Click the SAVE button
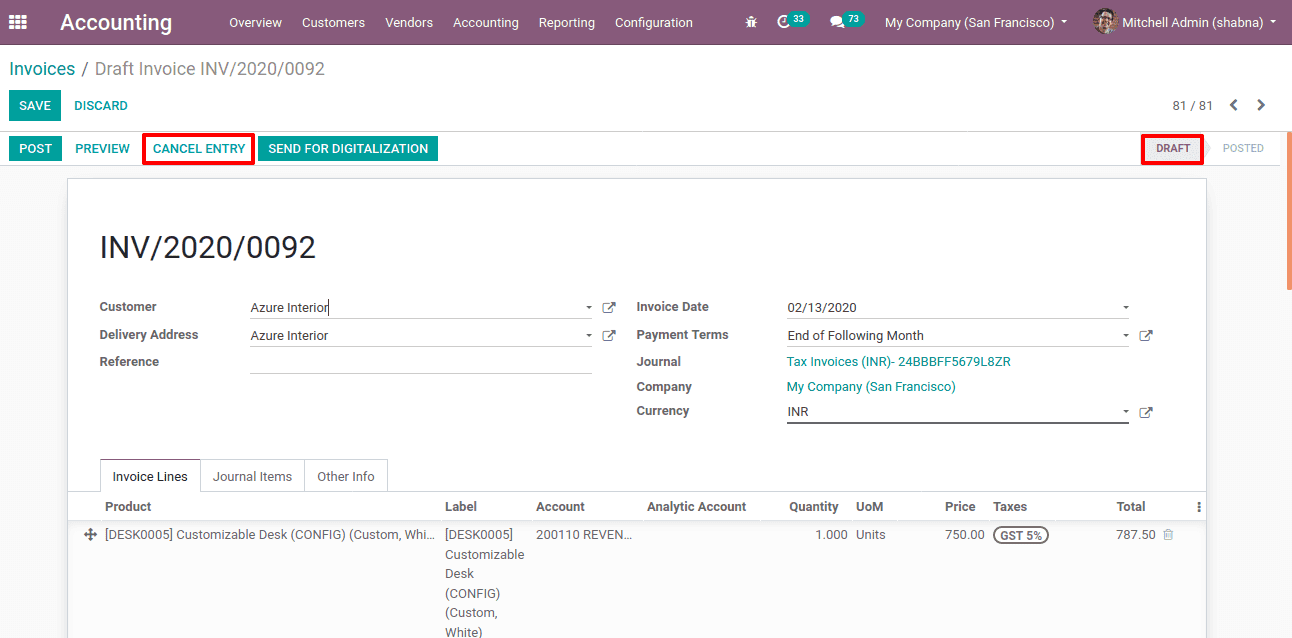This screenshot has width=1292, height=638. click(x=35, y=105)
